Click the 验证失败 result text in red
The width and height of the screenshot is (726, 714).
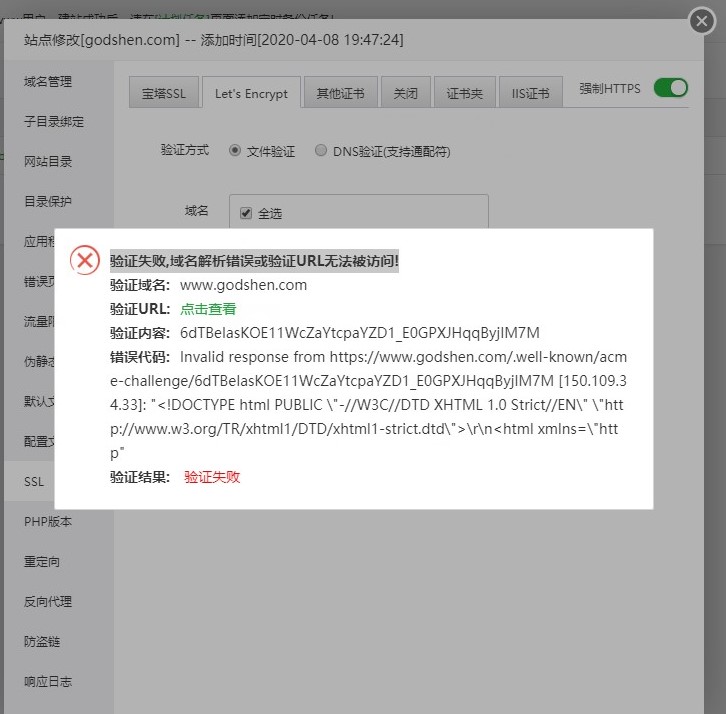click(212, 477)
